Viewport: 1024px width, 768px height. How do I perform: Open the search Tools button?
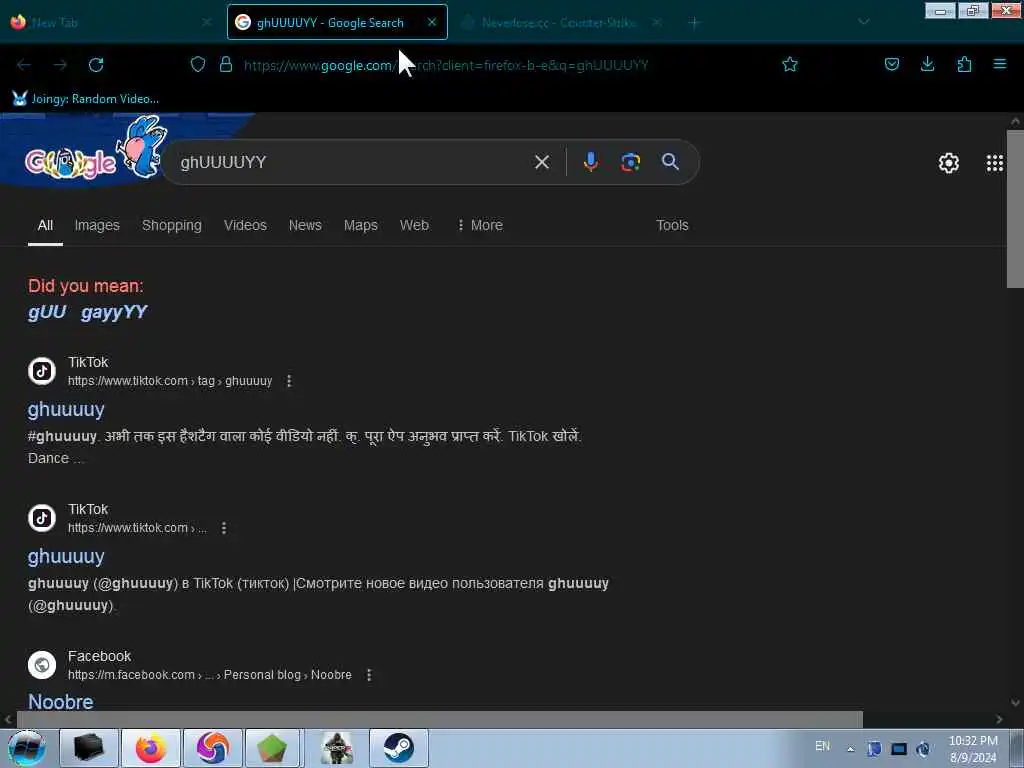tap(672, 225)
